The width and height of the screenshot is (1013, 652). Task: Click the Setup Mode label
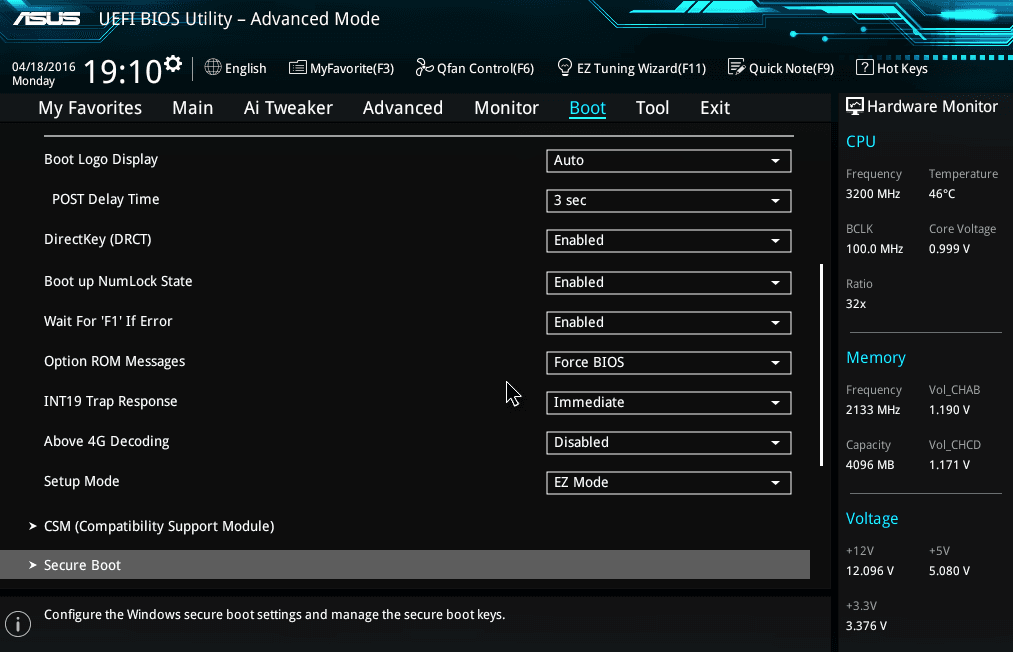point(81,482)
